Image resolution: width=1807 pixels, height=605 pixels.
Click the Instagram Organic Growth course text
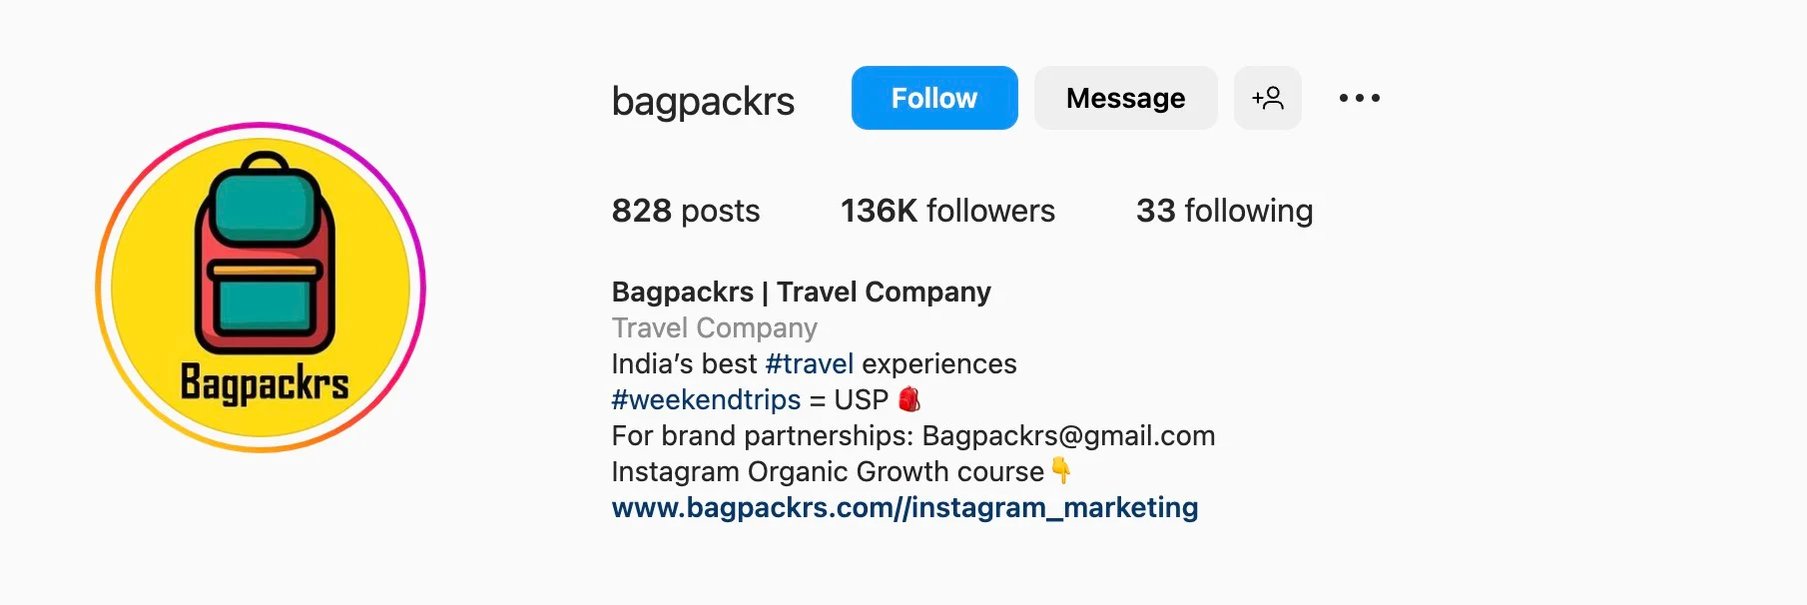point(828,472)
